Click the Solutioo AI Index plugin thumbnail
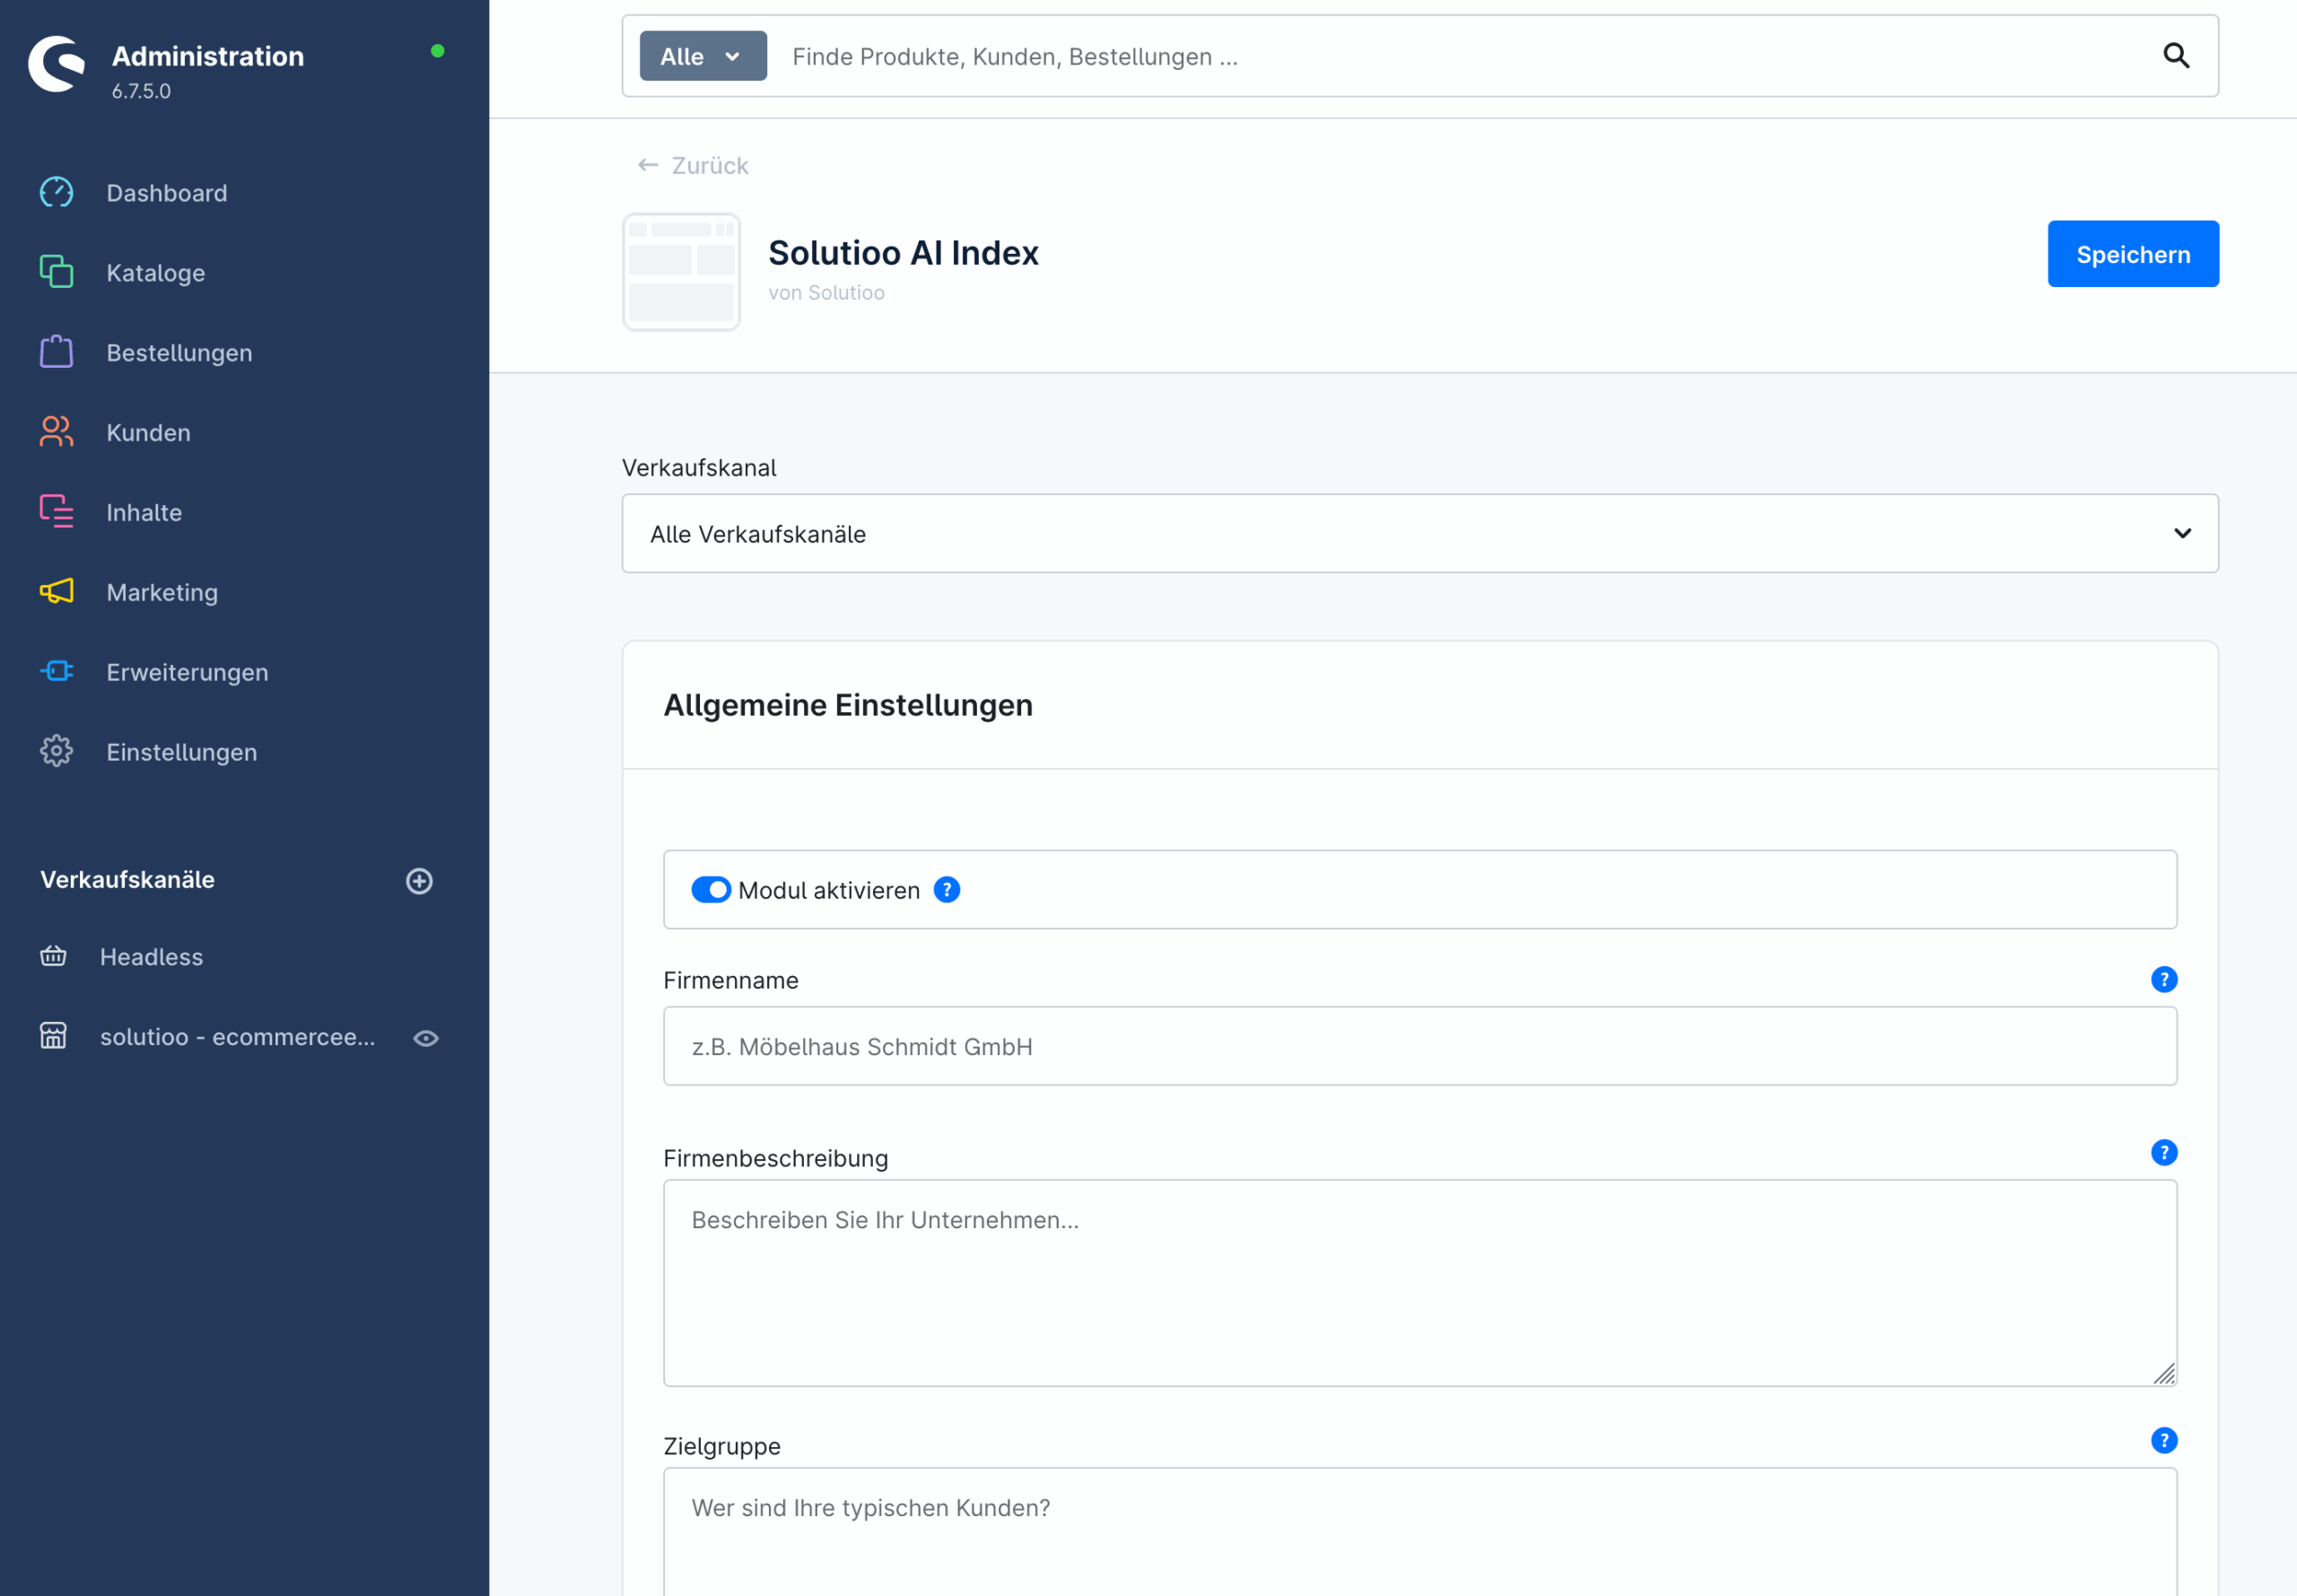This screenshot has height=1596, width=2297. click(681, 272)
